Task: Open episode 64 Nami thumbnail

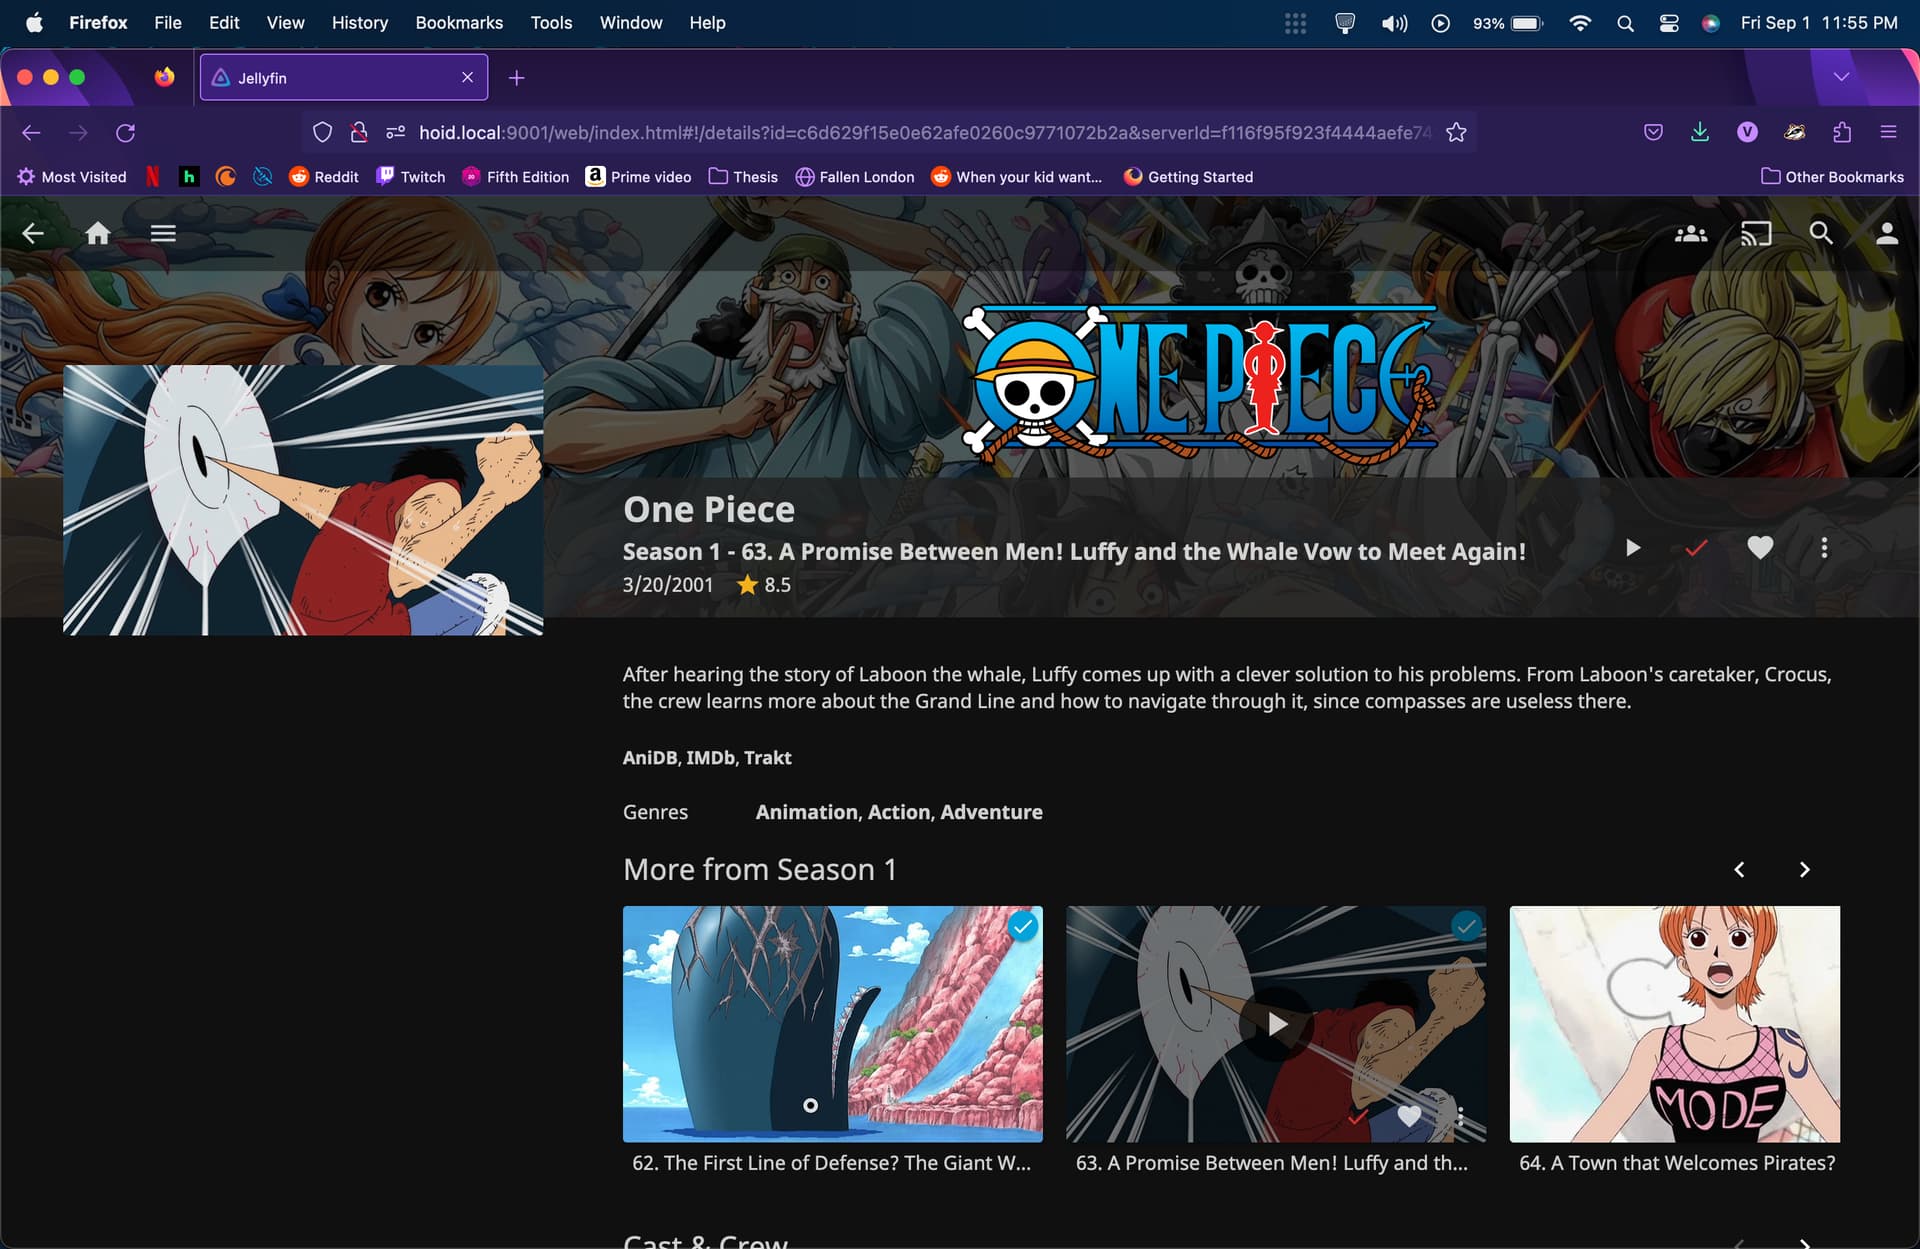Action: (1674, 1024)
